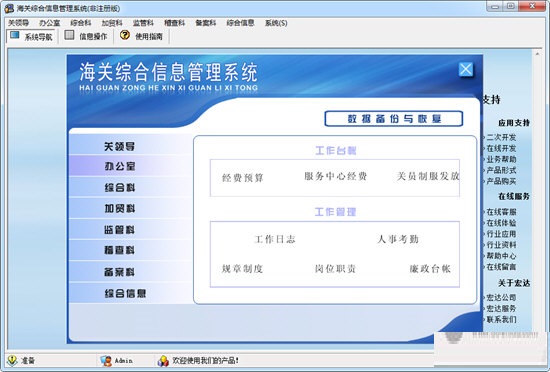Open the 综合科 menu in the menu bar

click(x=81, y=23)
